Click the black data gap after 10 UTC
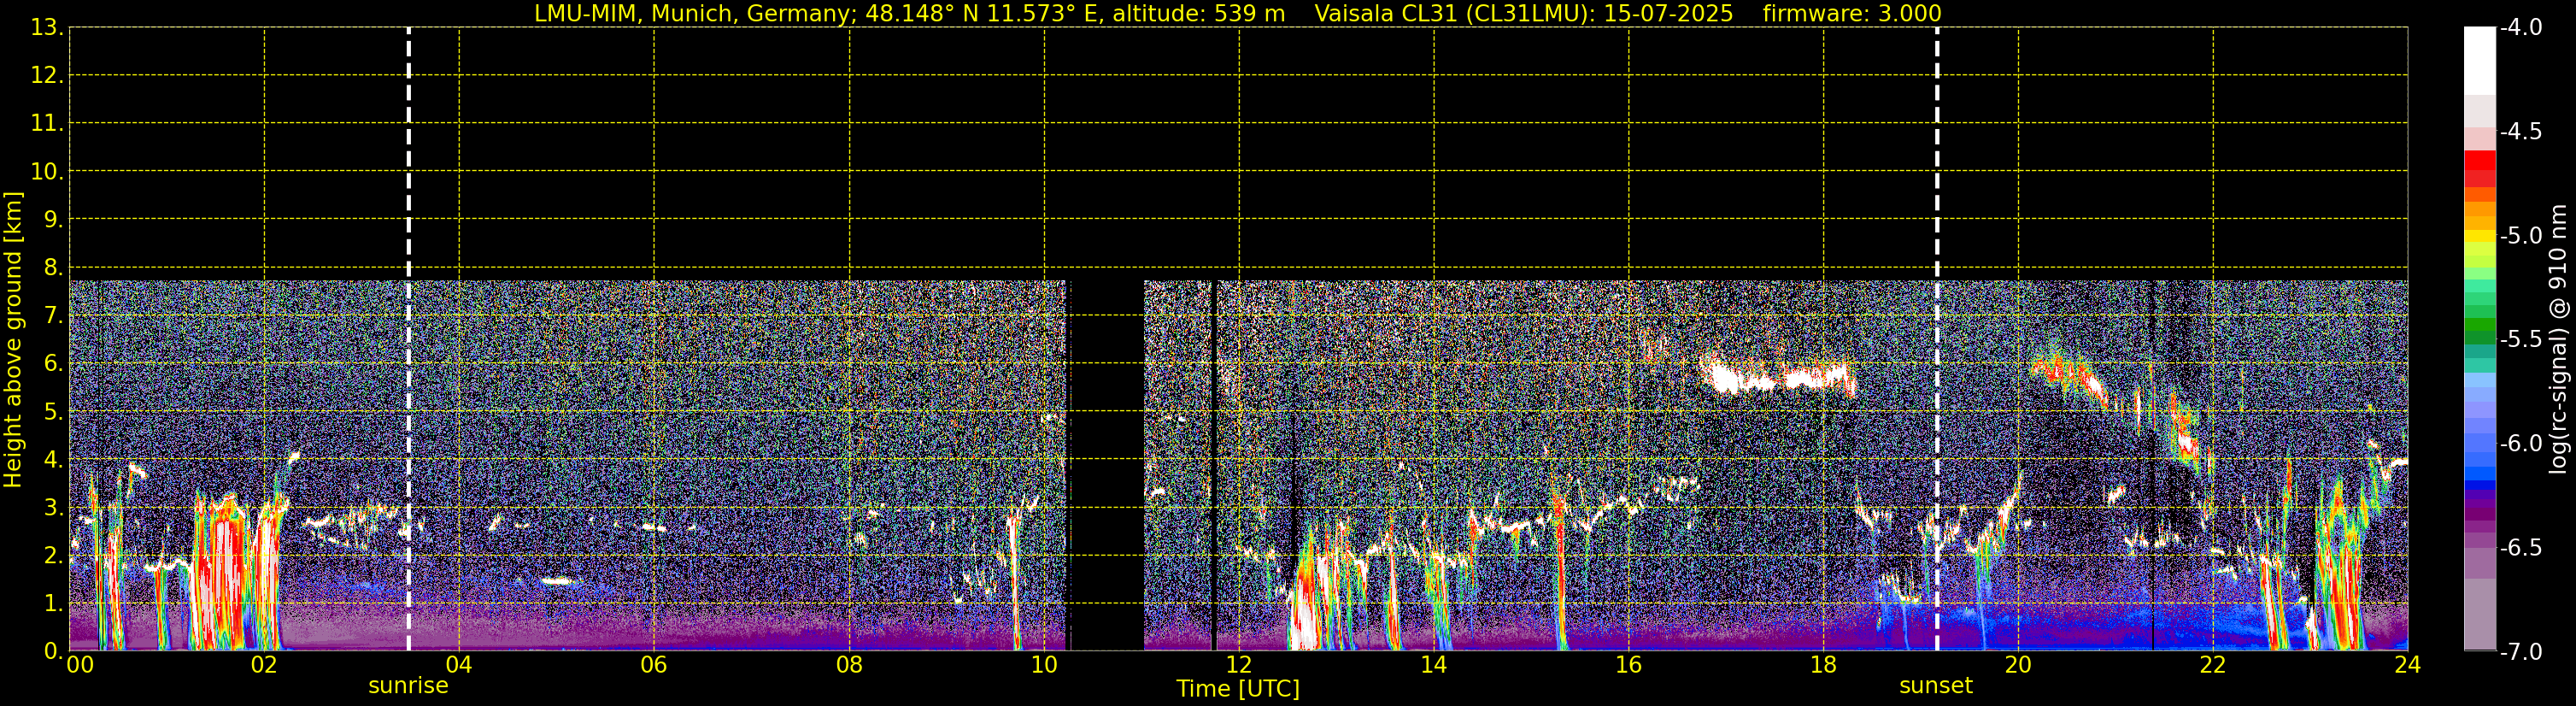The height and width of the screenshot is (706, 2576). pos(1107,460)
